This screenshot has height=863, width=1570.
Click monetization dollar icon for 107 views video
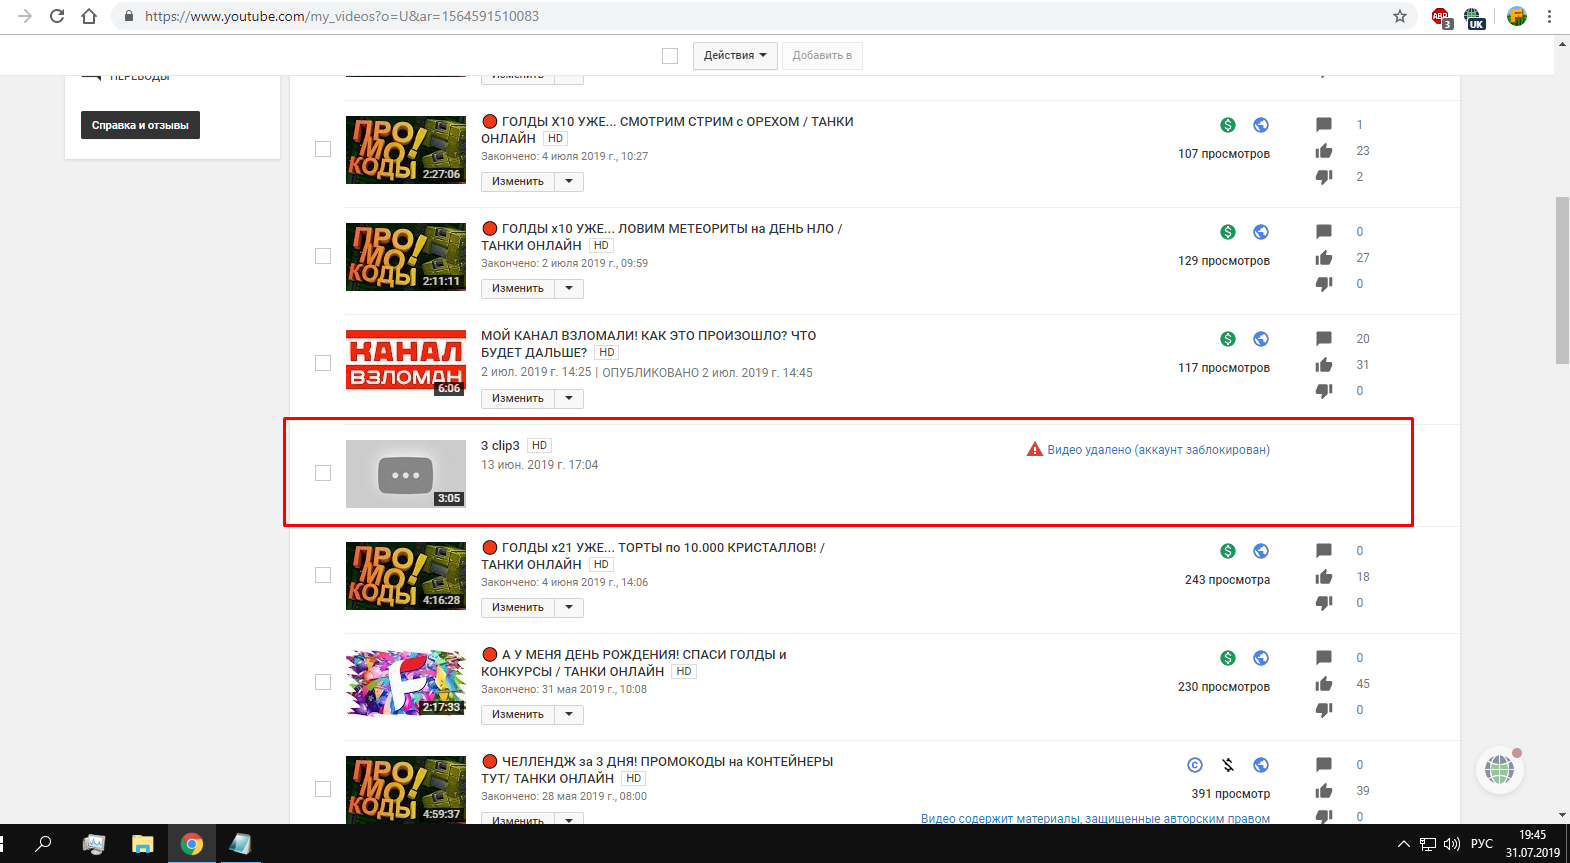(1228, 125)
